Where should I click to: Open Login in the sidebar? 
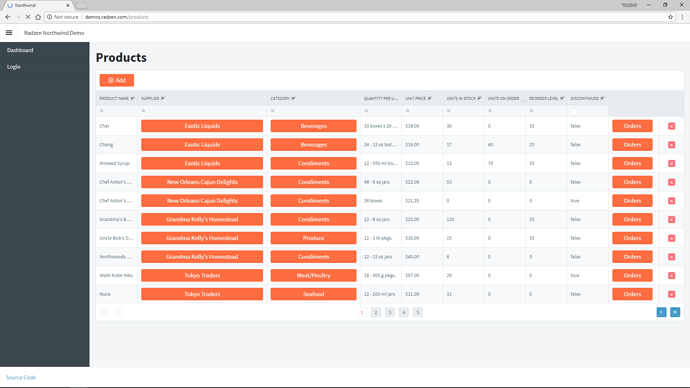pyautogui.click(x=14, y=67)
